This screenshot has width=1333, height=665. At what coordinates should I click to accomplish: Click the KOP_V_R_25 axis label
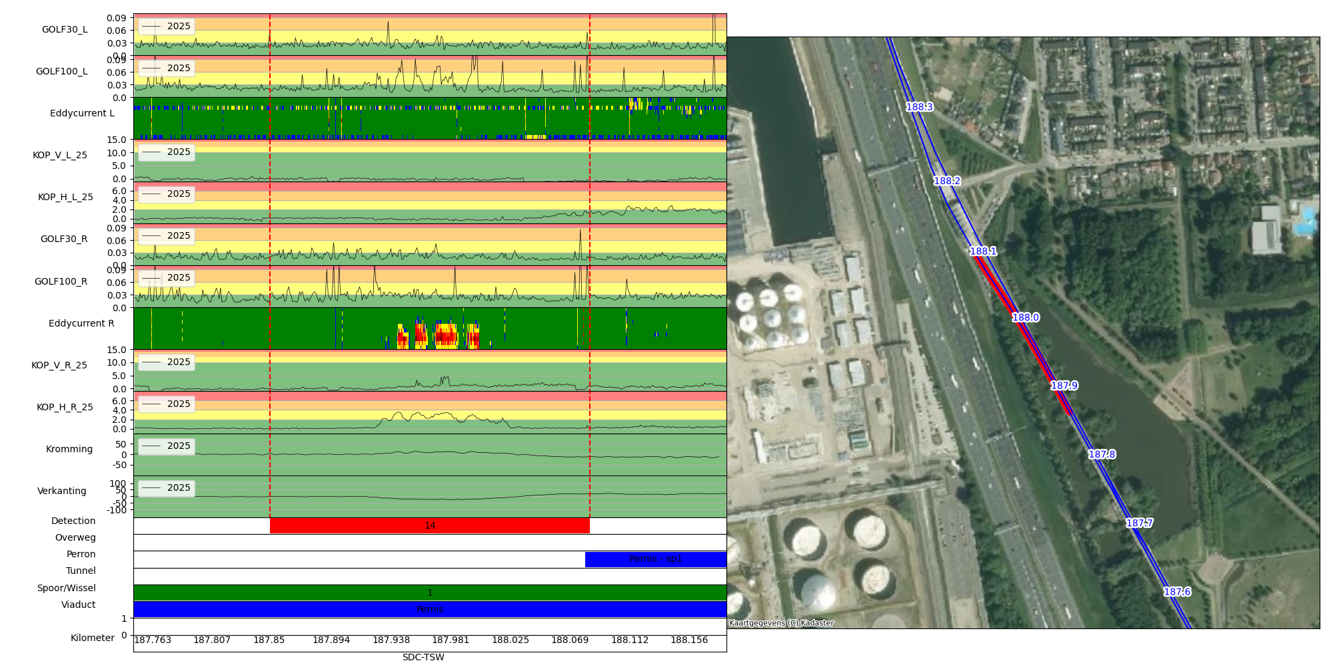(x=59, y=366)
